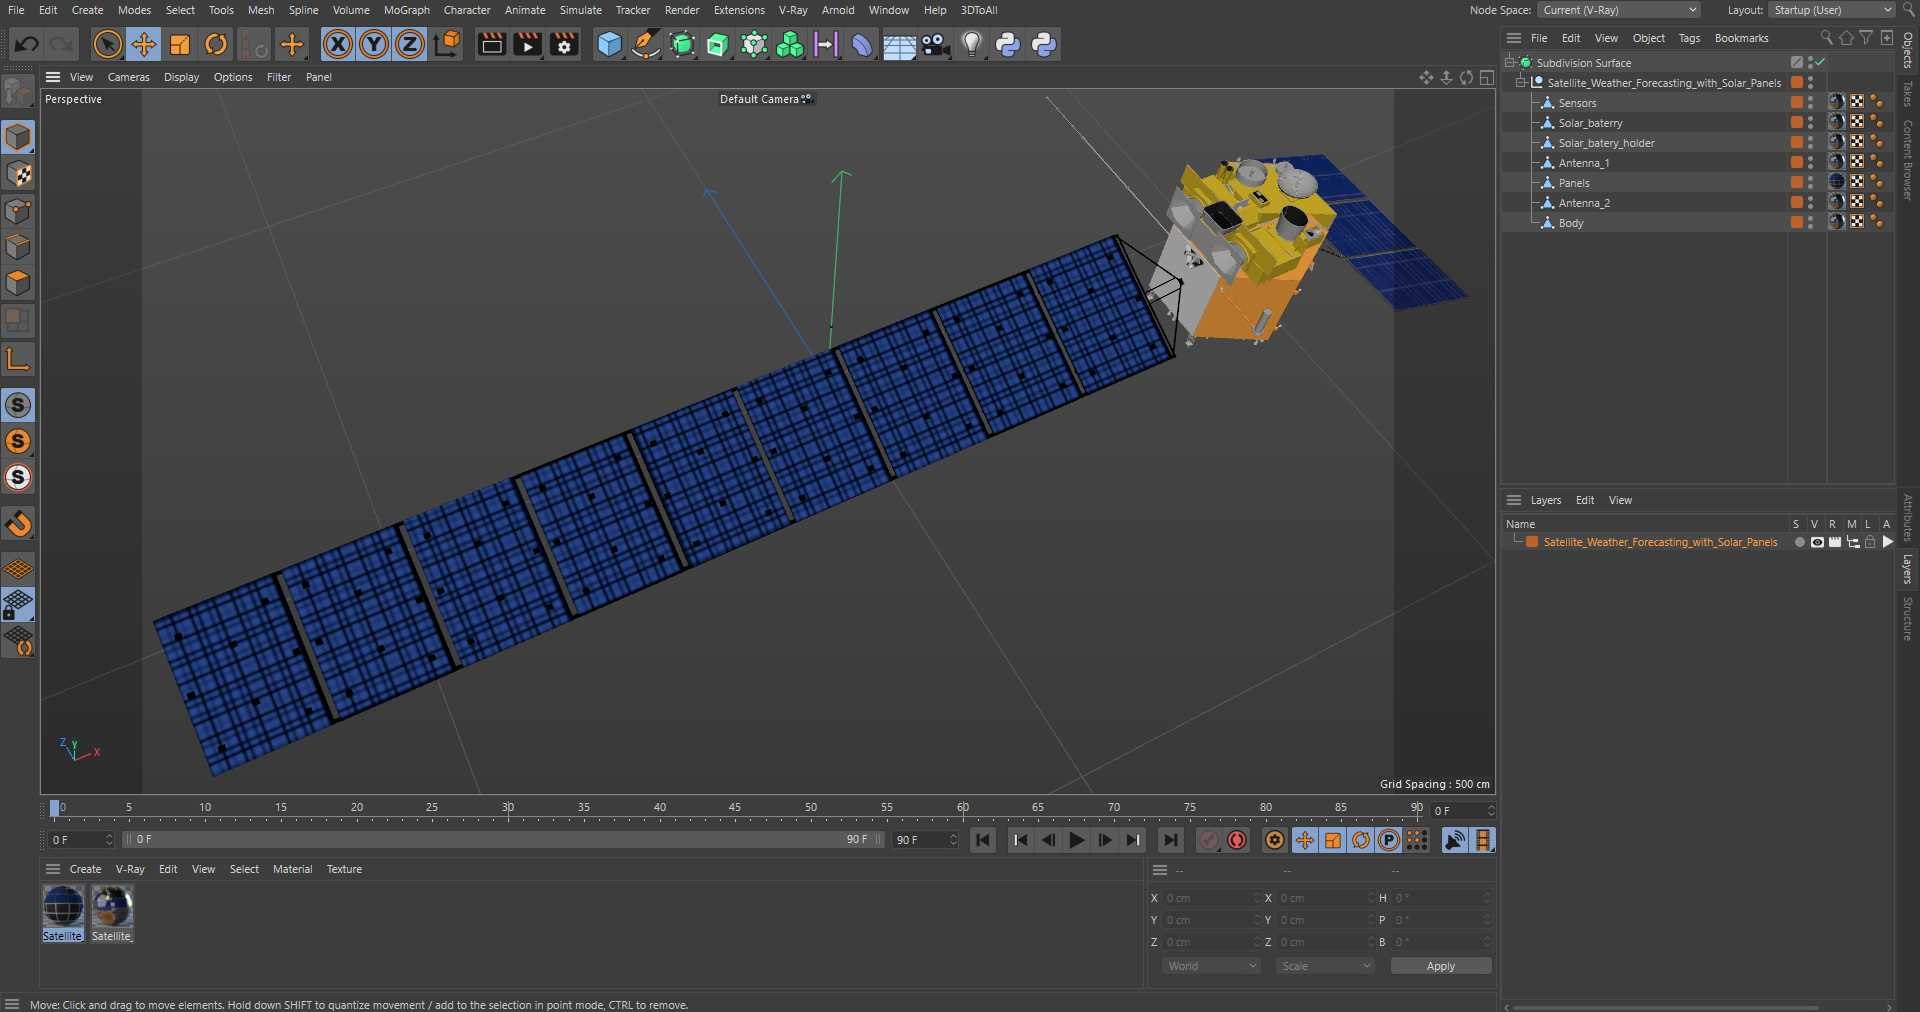The width and height of the screenshot is (1920, 1012).
Task: Collapse the Subdivision Surface tree node
Action: (x=1509, y=62)
